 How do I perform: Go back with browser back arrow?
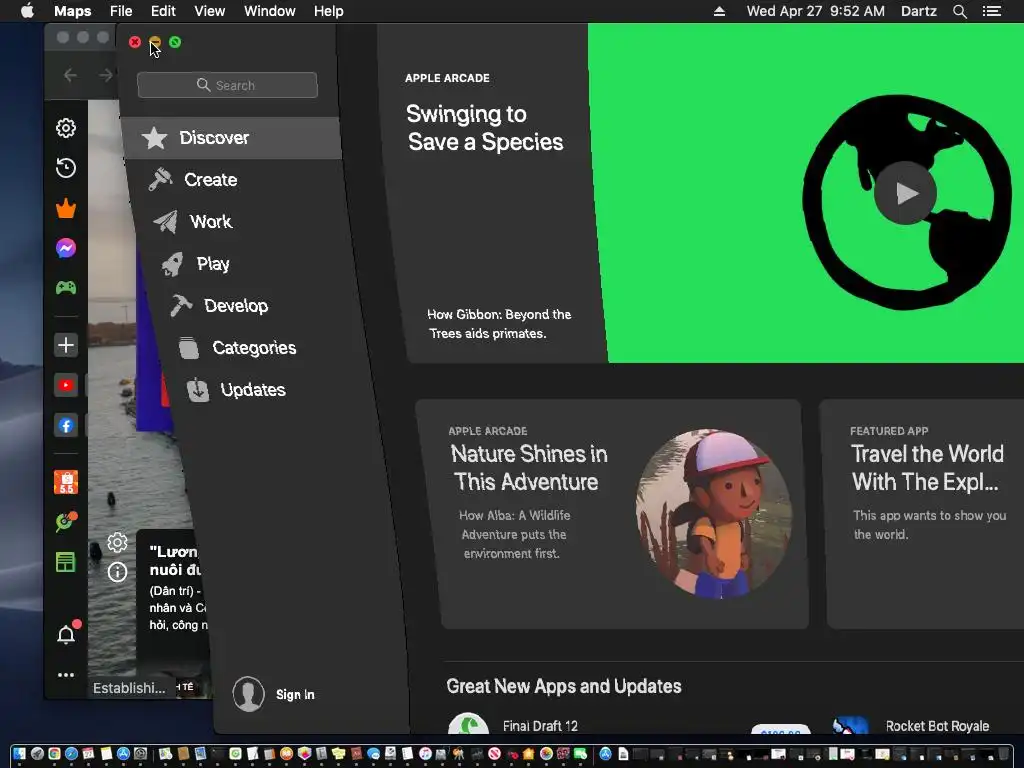(x=71, y=75)
